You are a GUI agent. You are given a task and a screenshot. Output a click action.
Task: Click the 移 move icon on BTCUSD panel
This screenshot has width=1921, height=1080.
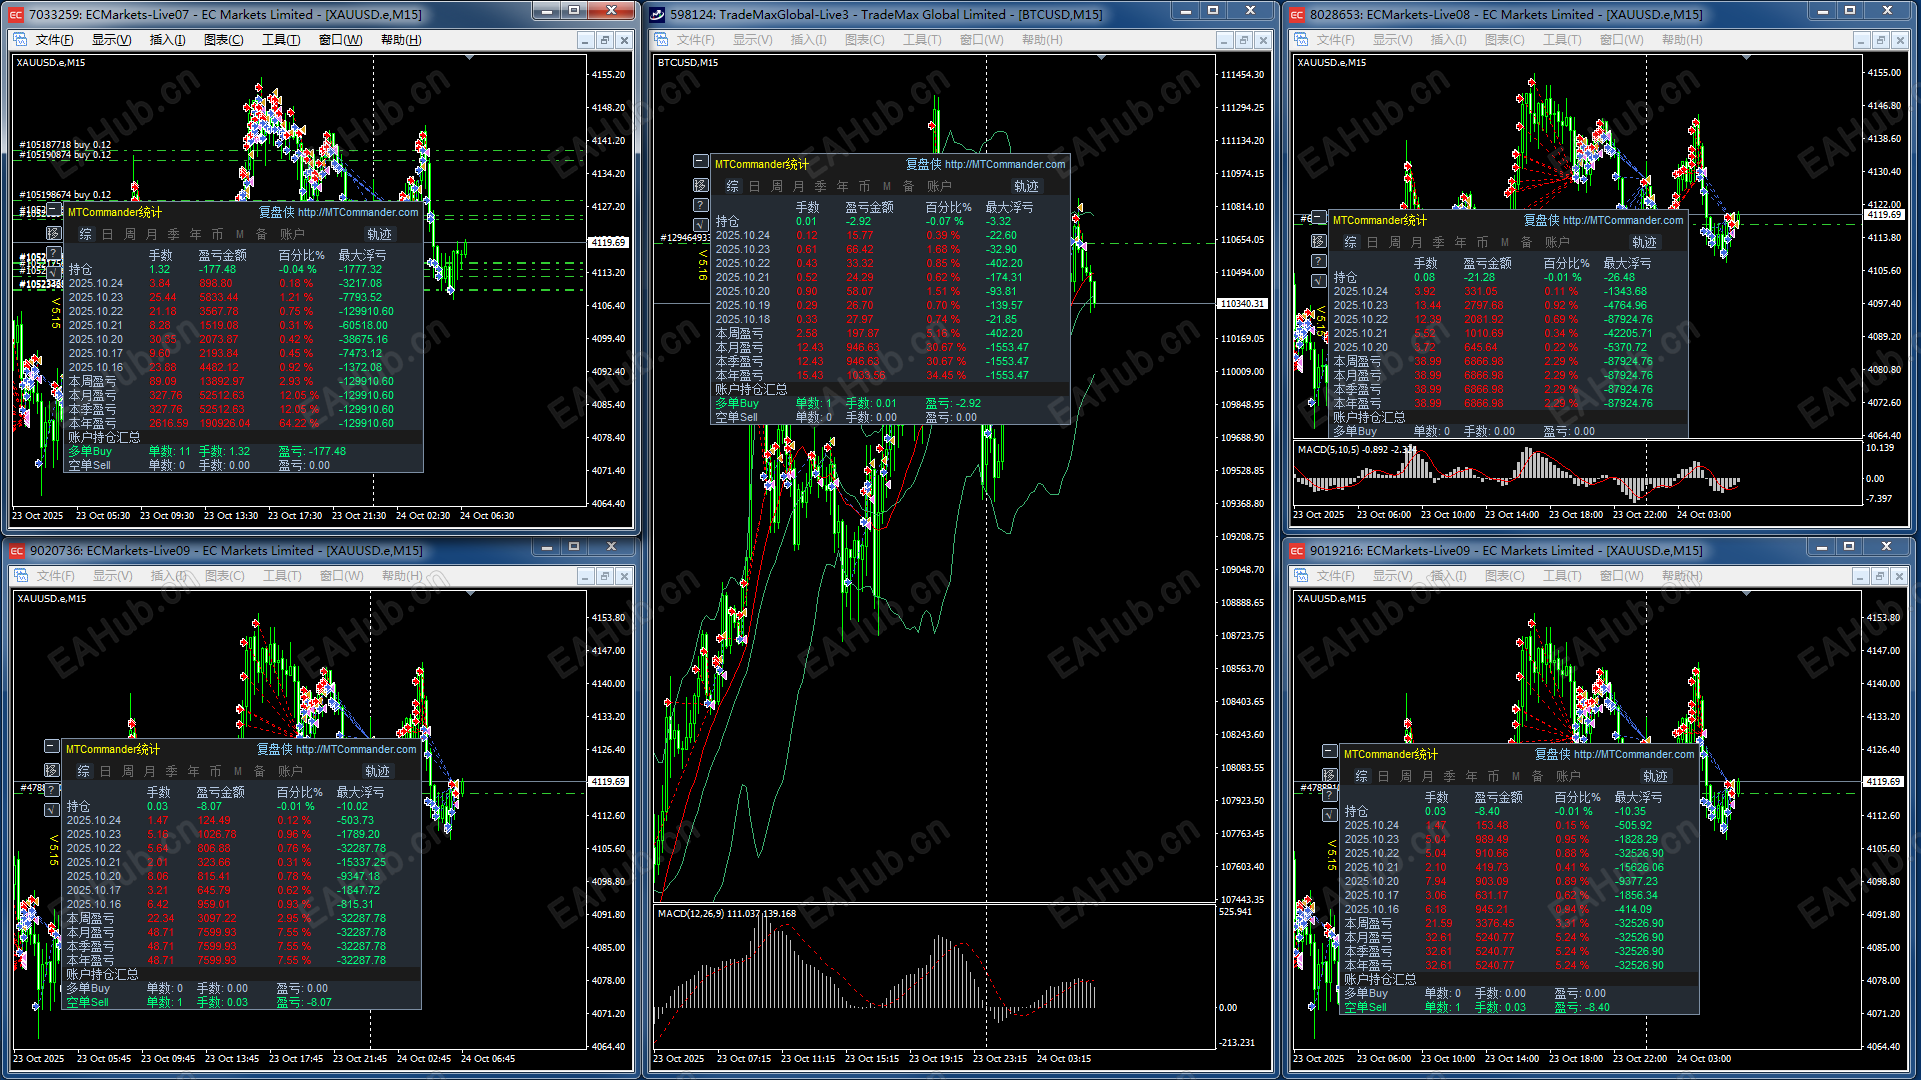point(700,185)
